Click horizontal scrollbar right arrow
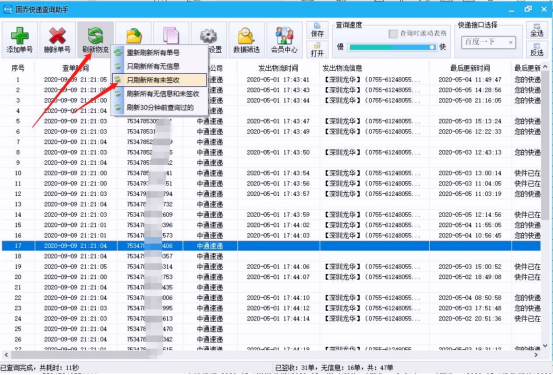The height and width of the screenshot is (375, 553). click(536, 355)
